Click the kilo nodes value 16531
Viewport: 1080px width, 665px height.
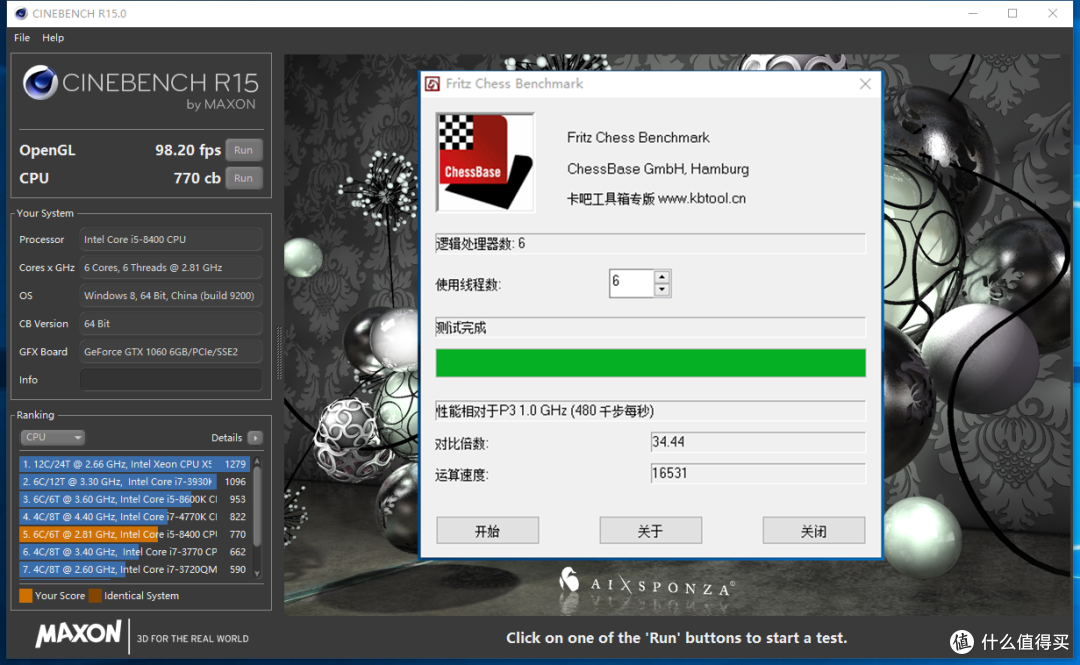tap(758, 473)
